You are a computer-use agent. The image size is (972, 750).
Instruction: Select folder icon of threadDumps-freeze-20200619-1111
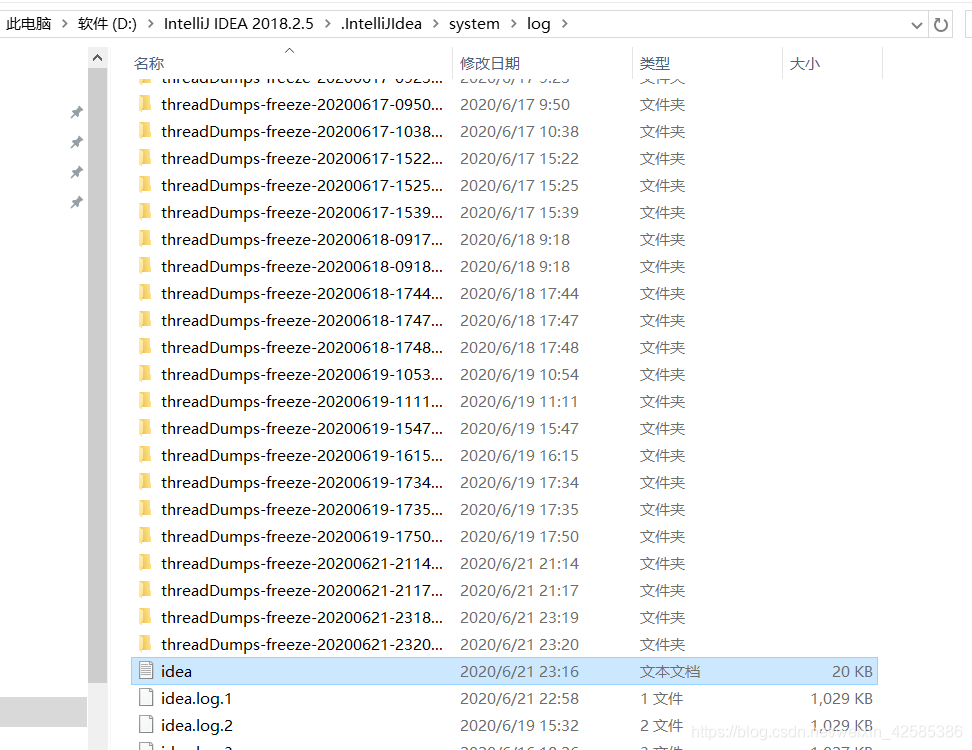pos(145,400)
